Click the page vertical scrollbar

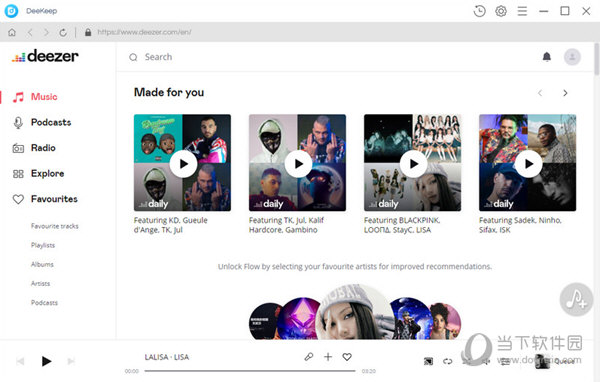pos(597,59)
